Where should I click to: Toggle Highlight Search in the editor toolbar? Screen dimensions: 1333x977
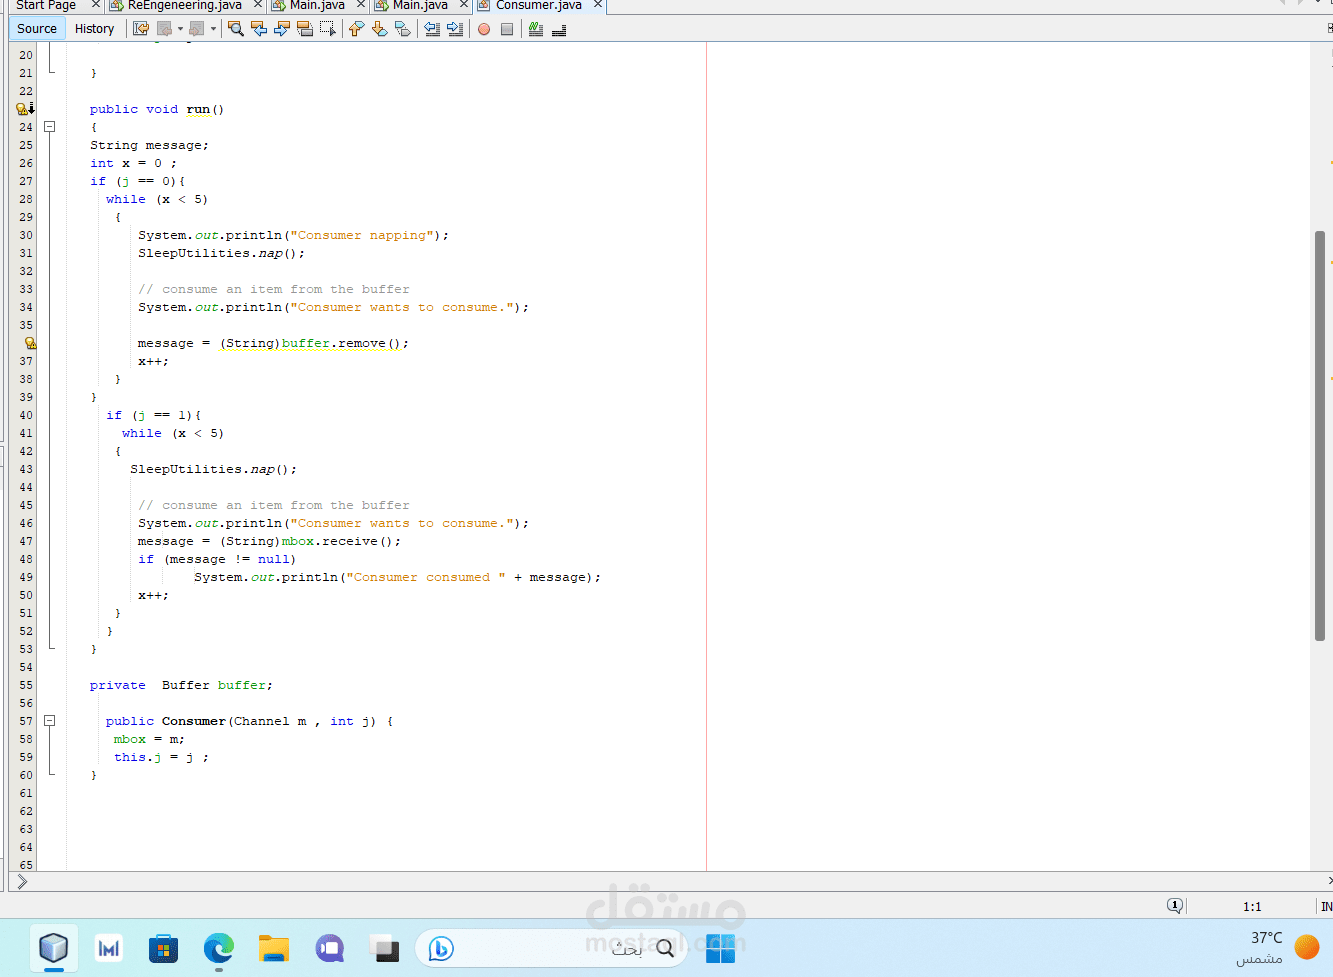tap(305, 29)
